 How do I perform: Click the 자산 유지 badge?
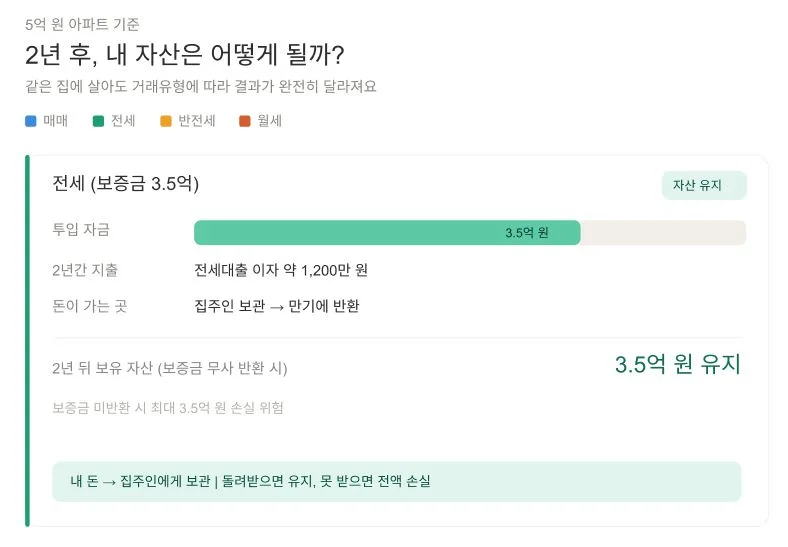(x=703, y=186)
